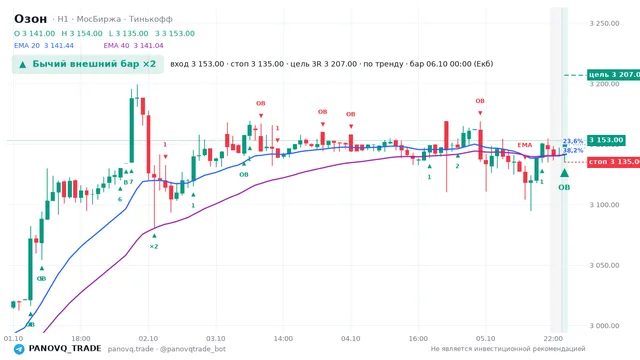Screen dimensions: 640x360
Task: Click the PANOVQ_TRADE channel name
Action: [65, 349]
